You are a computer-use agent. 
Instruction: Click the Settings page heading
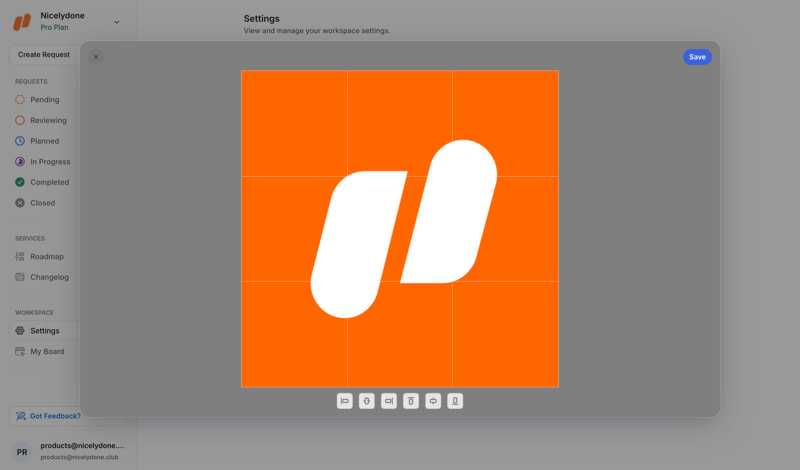pyautogui.click(x=262, y=18)
